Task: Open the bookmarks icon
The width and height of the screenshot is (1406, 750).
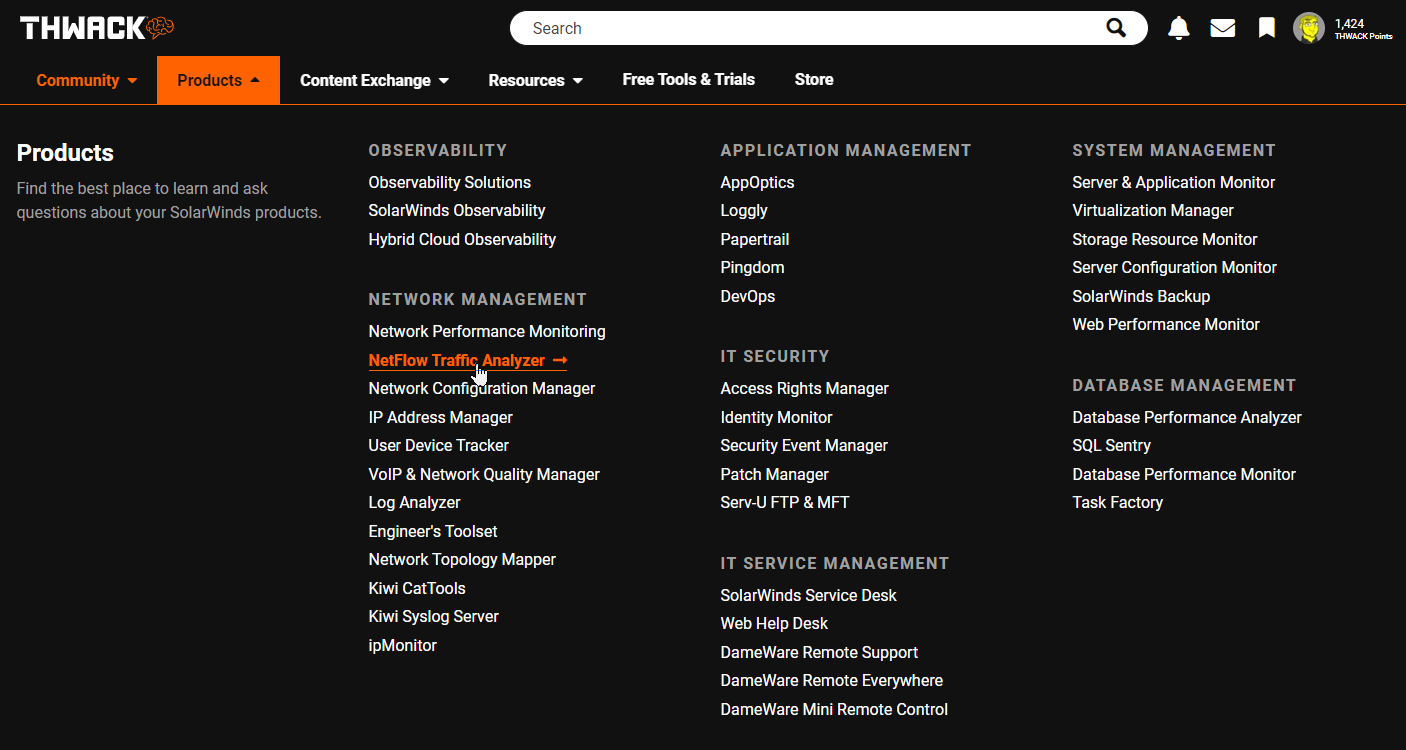Action: pyautogui.click(x=1267, y=28)
